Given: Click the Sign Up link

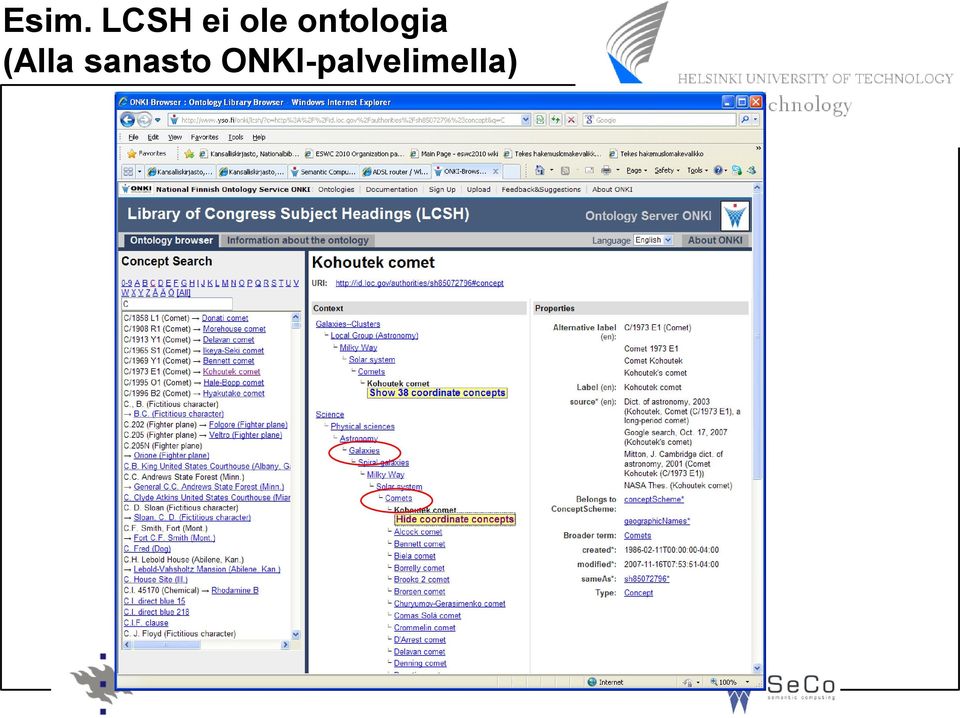Looking at the screenshot, I should point(442,189).
